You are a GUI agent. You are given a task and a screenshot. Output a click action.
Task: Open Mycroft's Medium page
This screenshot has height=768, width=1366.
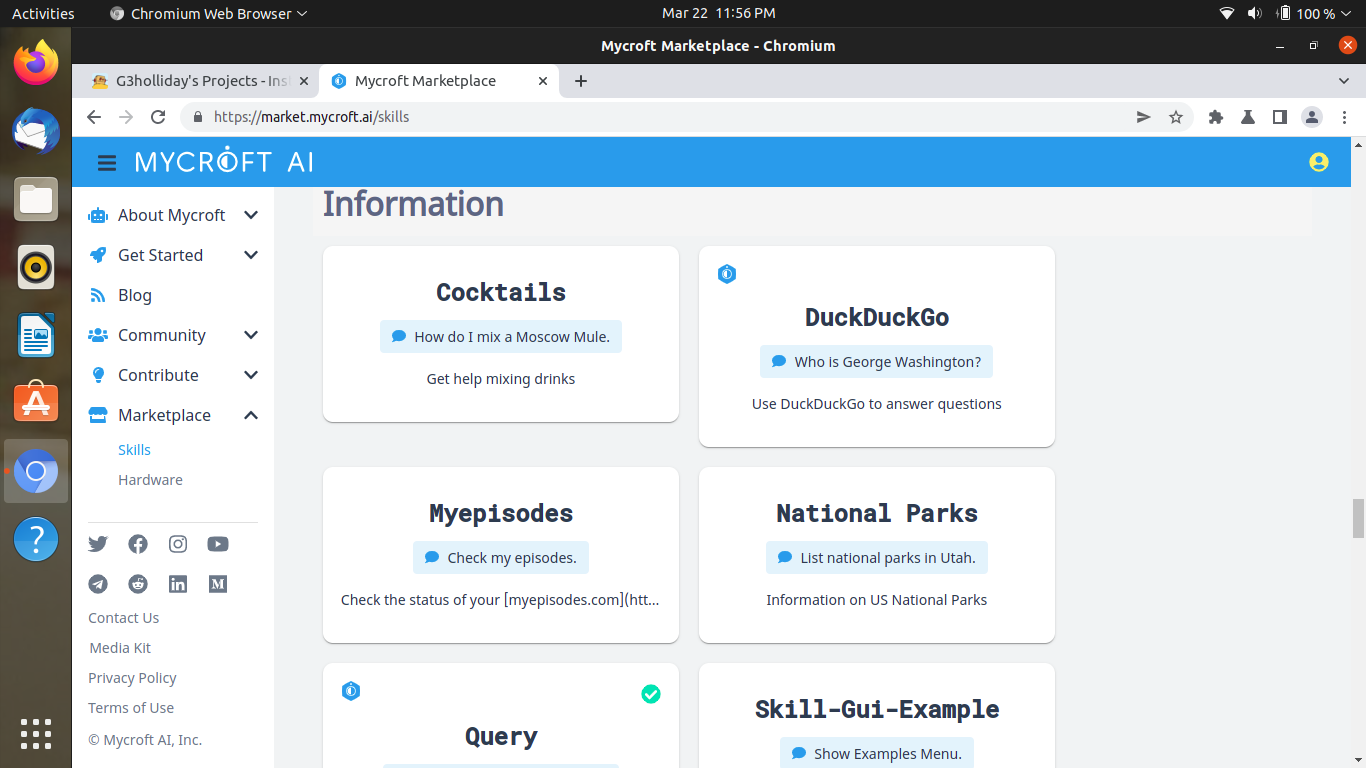[x=218, y=584]
